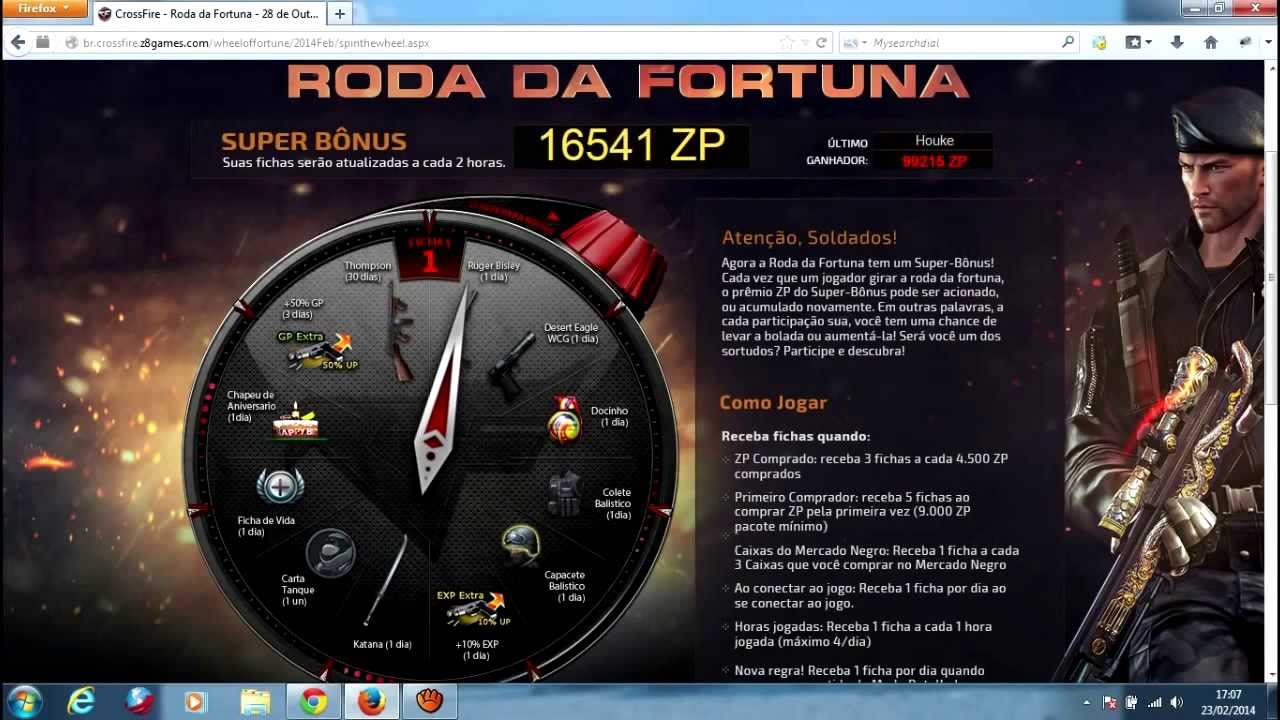Click the Receba fichas quando: text
Viewport: 1280px width, 720px height.
tap(796, 436)
